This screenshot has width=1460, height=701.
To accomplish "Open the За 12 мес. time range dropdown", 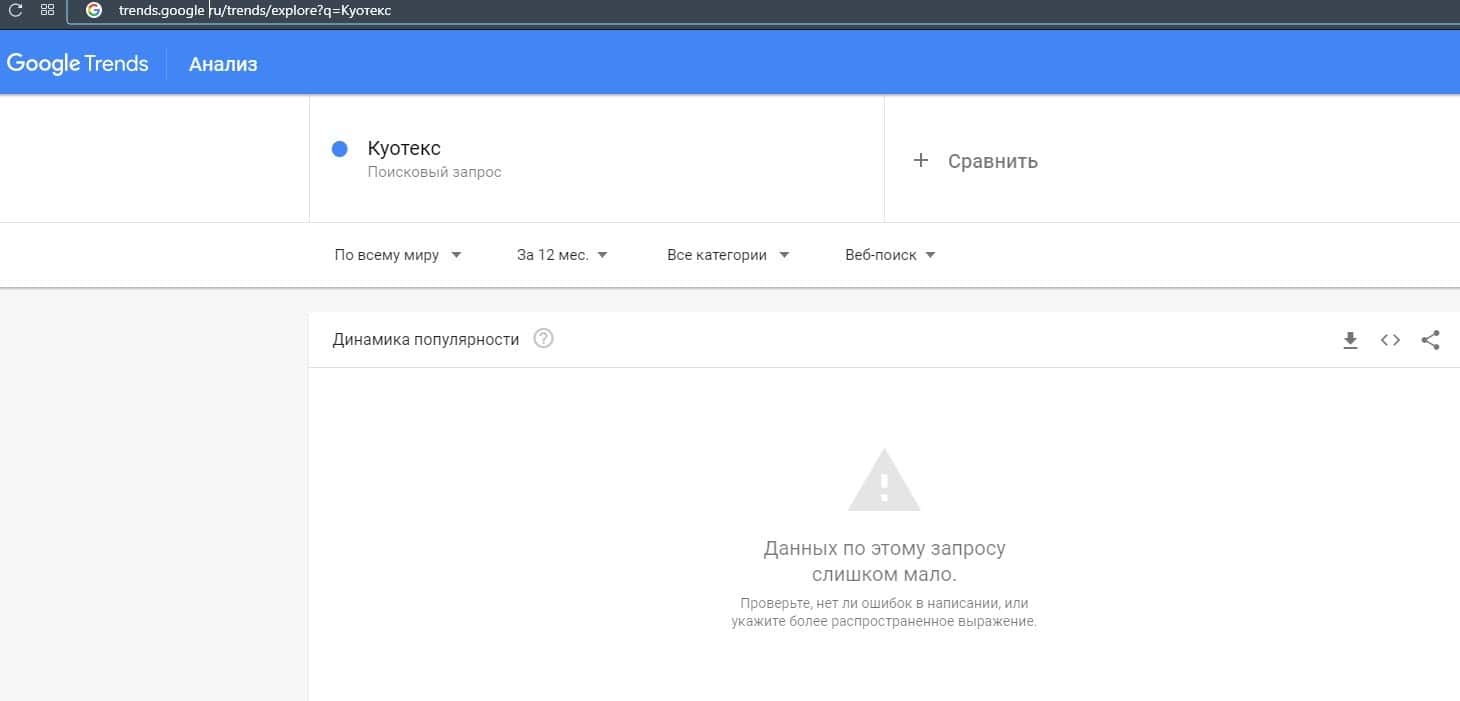I will pos(562,255).
